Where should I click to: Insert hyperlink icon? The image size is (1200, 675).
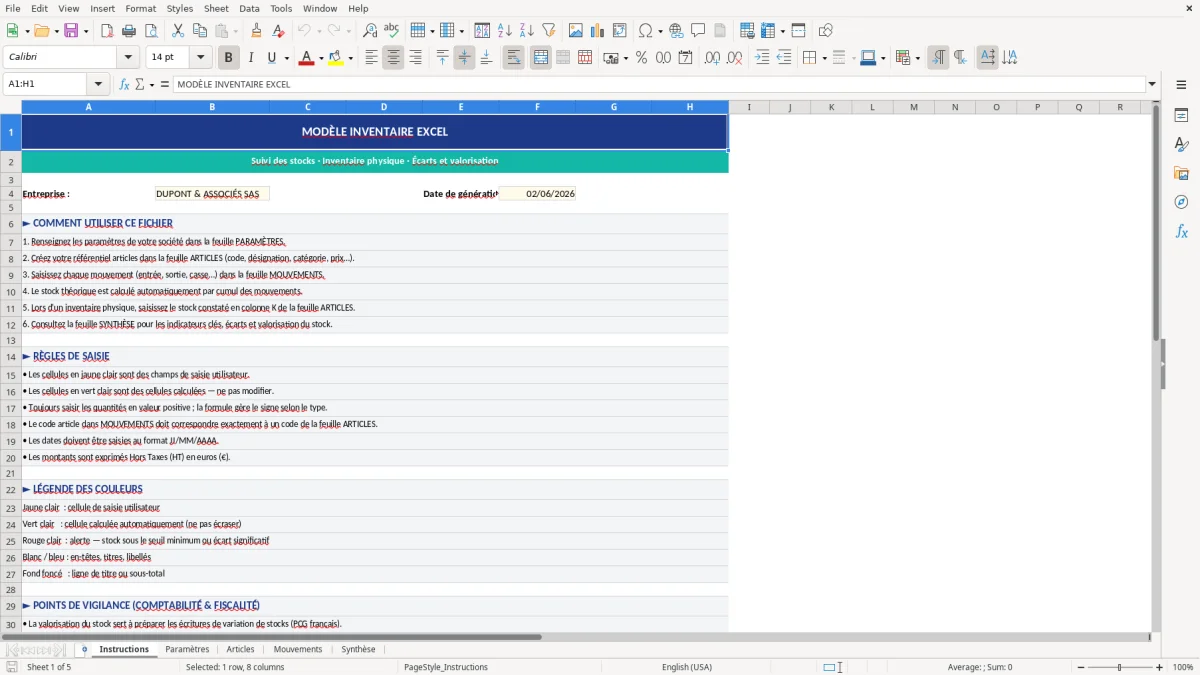click(676, 31)
